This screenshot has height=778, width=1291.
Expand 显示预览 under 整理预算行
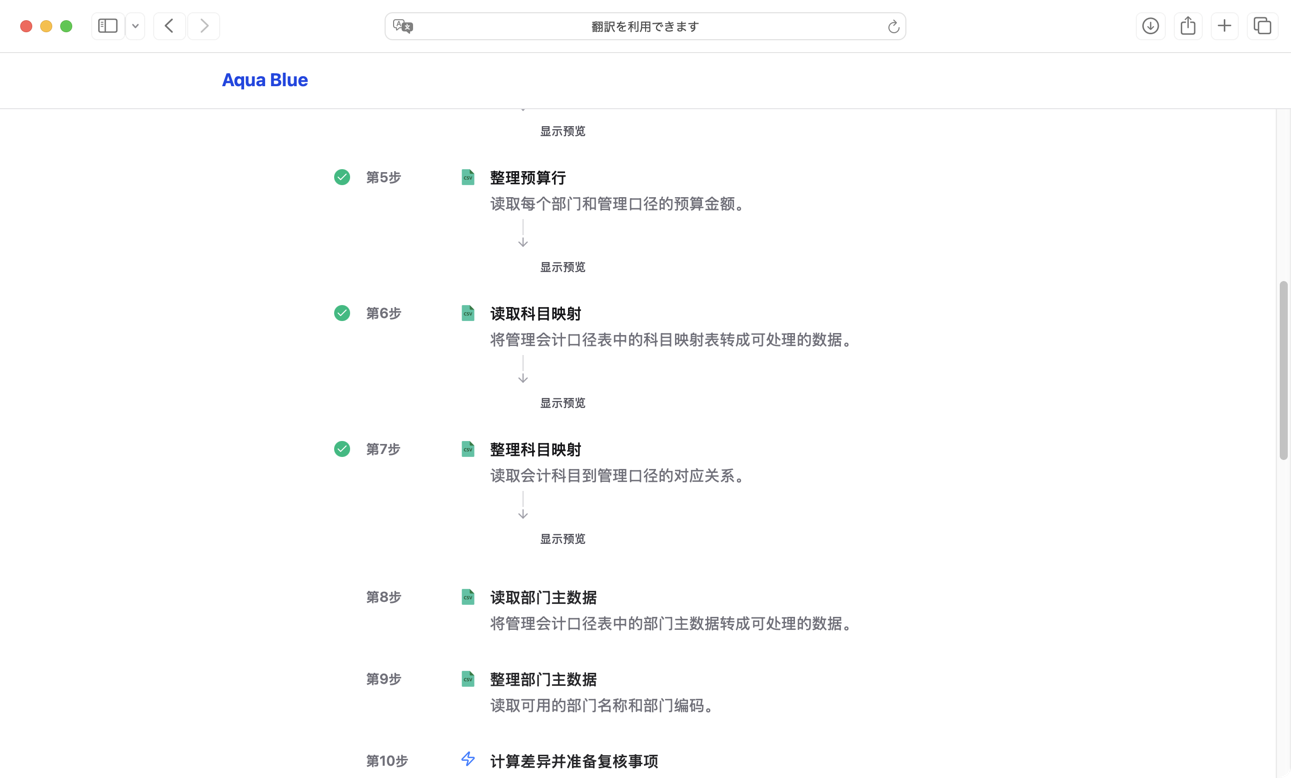point(562,267)
